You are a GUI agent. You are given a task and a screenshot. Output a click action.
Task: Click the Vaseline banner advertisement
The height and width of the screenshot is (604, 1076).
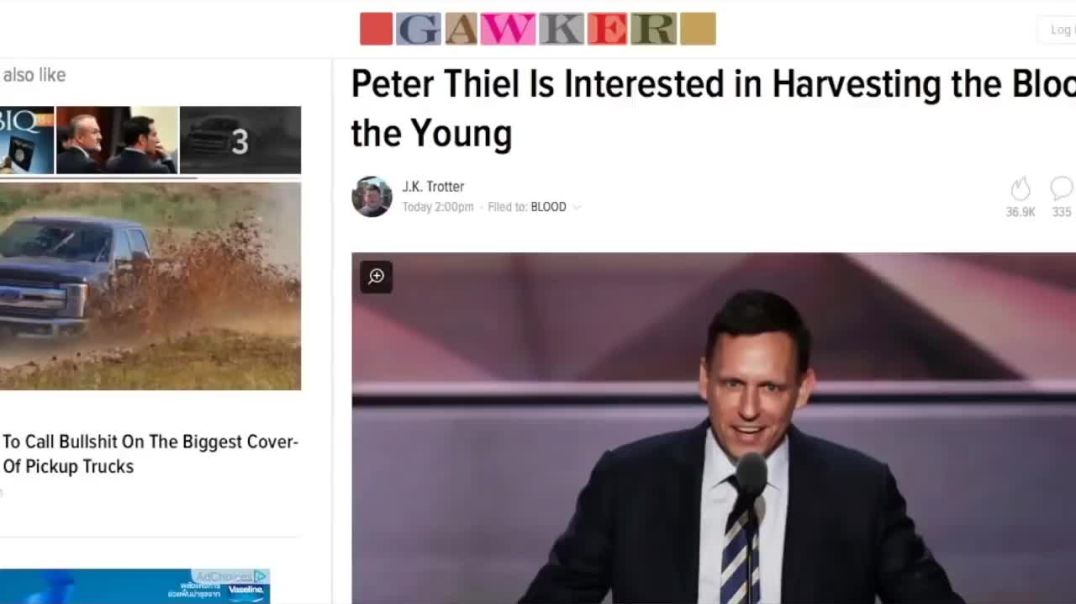pos(135,586)
